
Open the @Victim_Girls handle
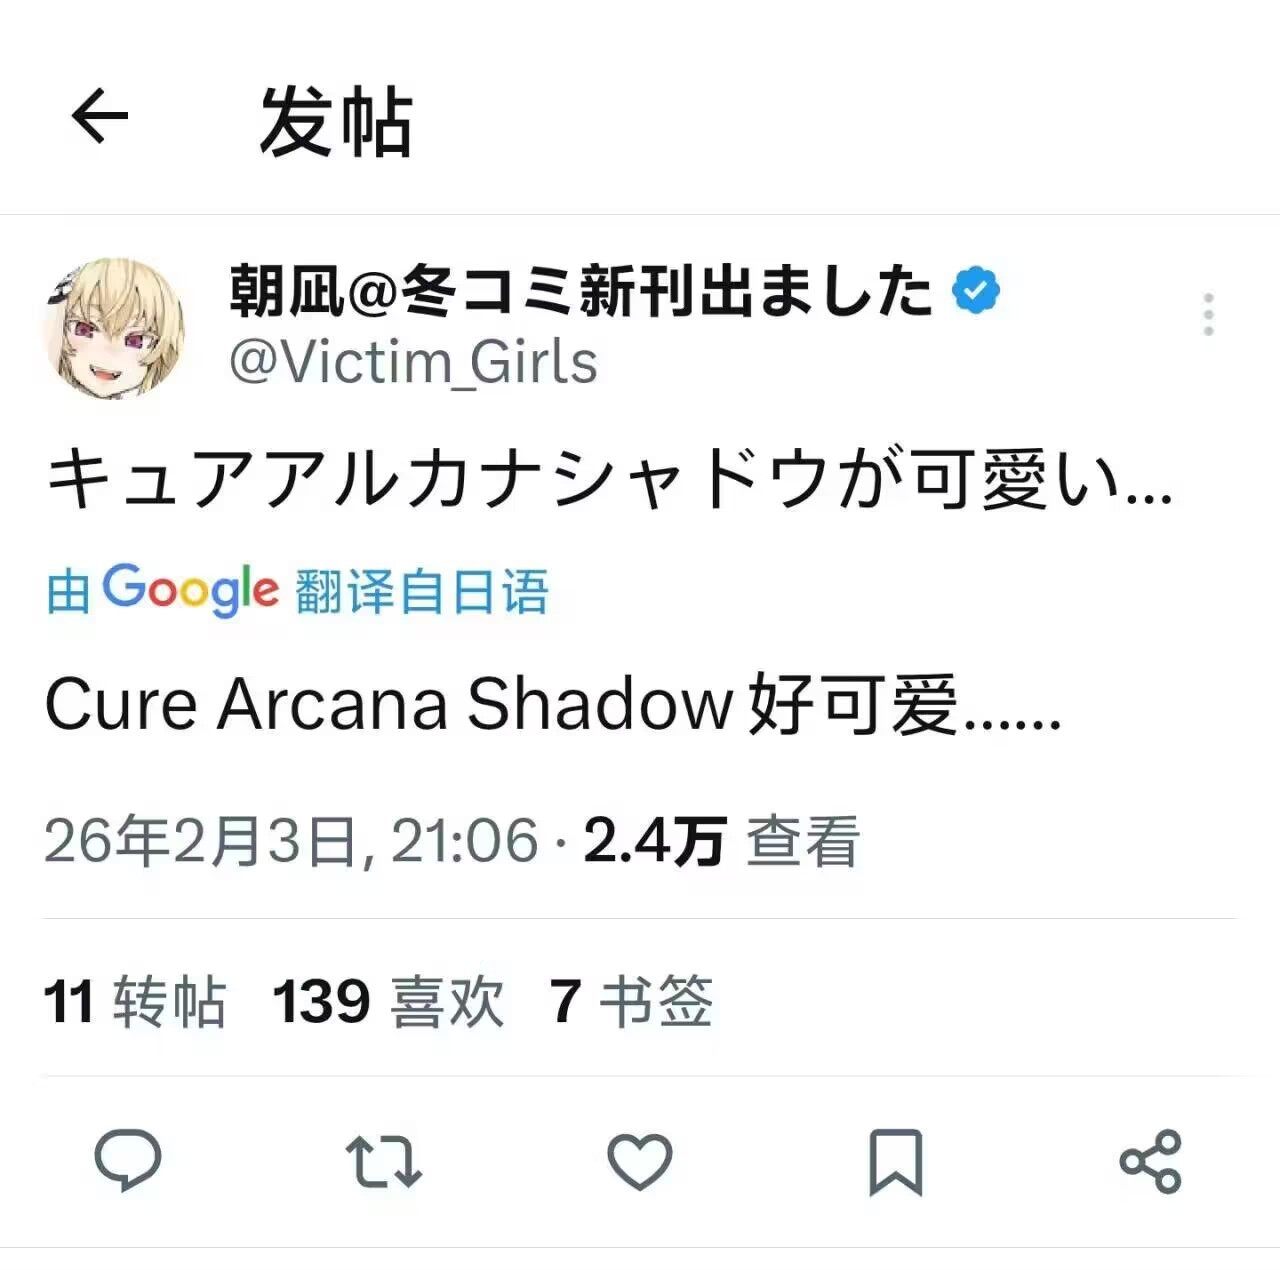pos(413,362)
